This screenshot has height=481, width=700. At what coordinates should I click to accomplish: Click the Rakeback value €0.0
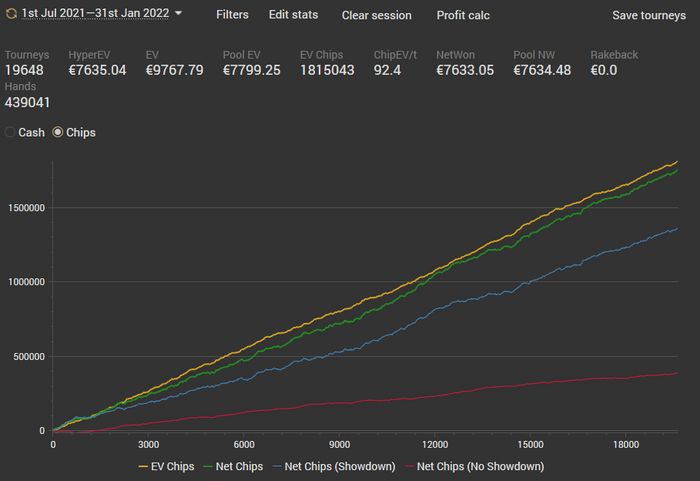tap(604, 70)
